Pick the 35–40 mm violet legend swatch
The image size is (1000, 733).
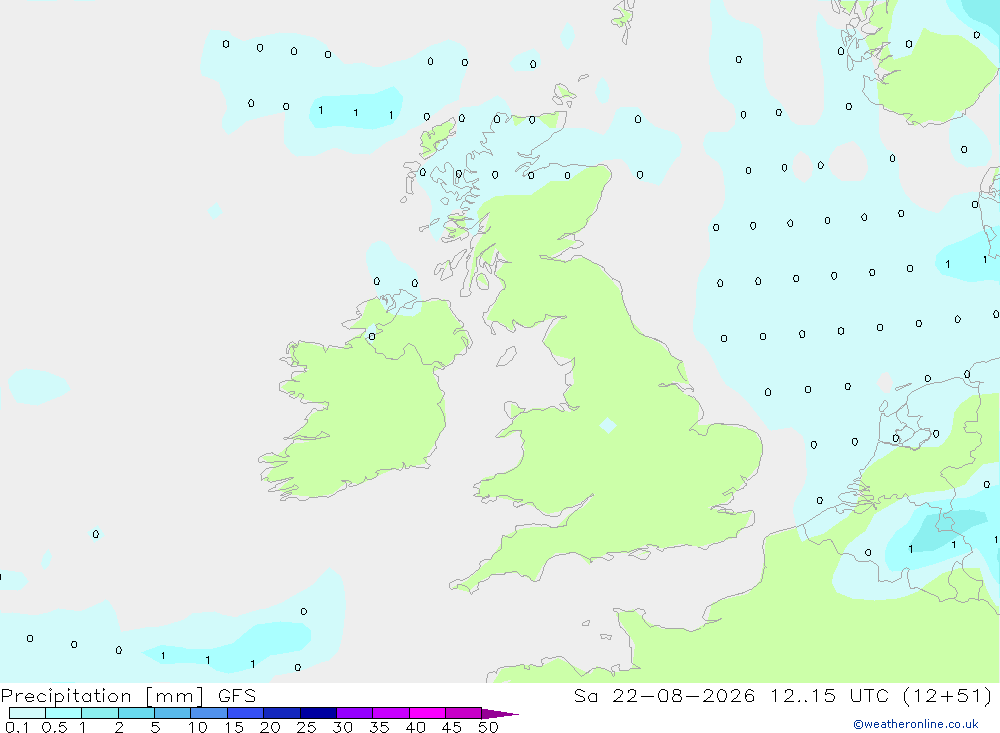391,713
